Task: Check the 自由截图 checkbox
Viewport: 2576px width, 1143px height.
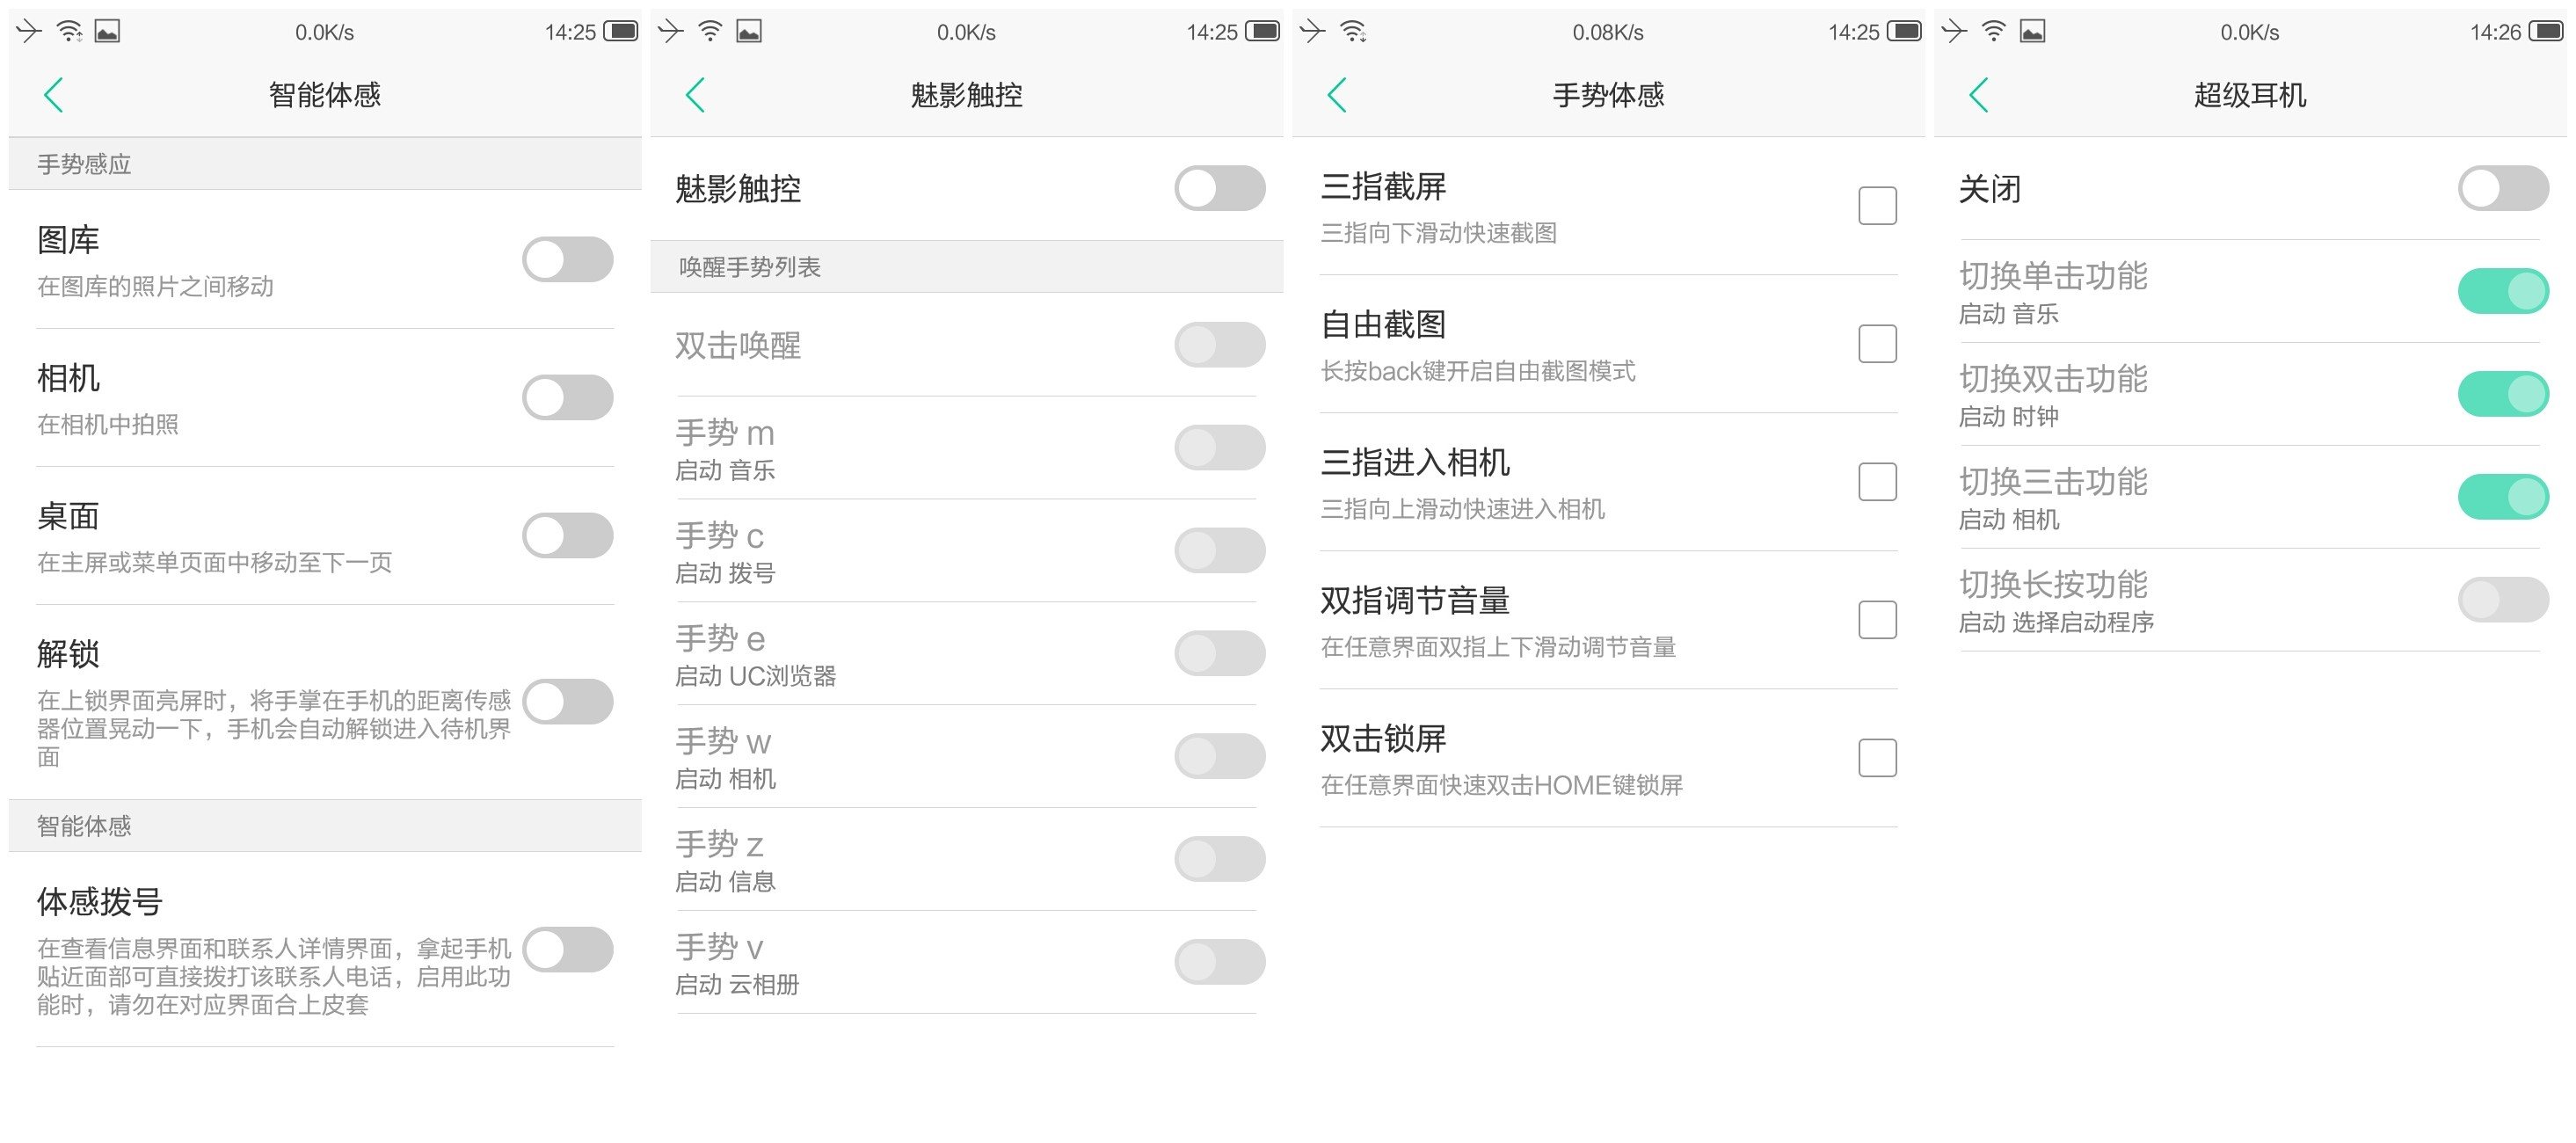Action: (1877, 344)
